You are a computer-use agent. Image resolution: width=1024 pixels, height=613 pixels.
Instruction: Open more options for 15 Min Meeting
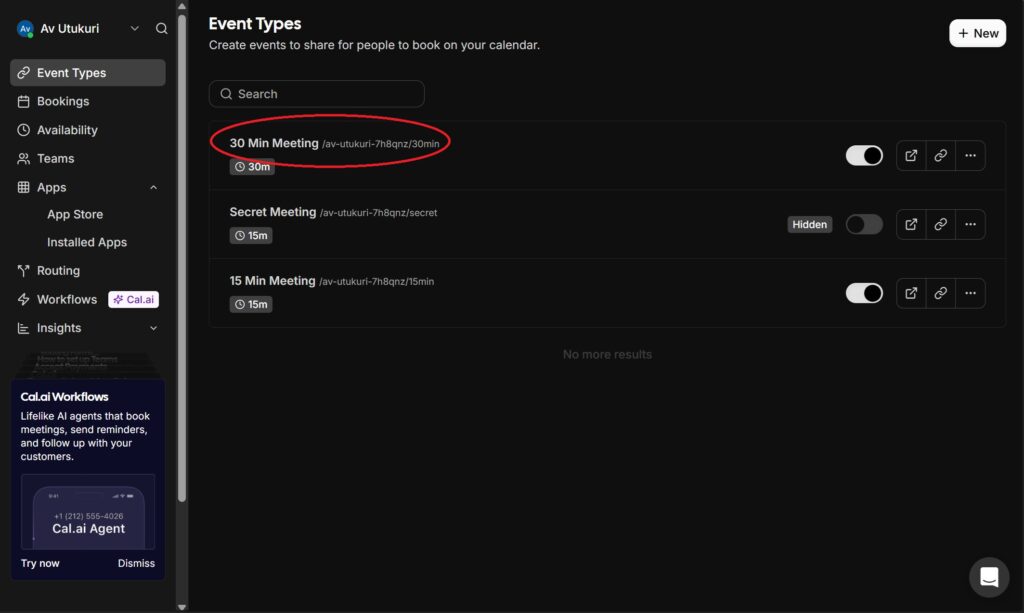tap(970, 293)
